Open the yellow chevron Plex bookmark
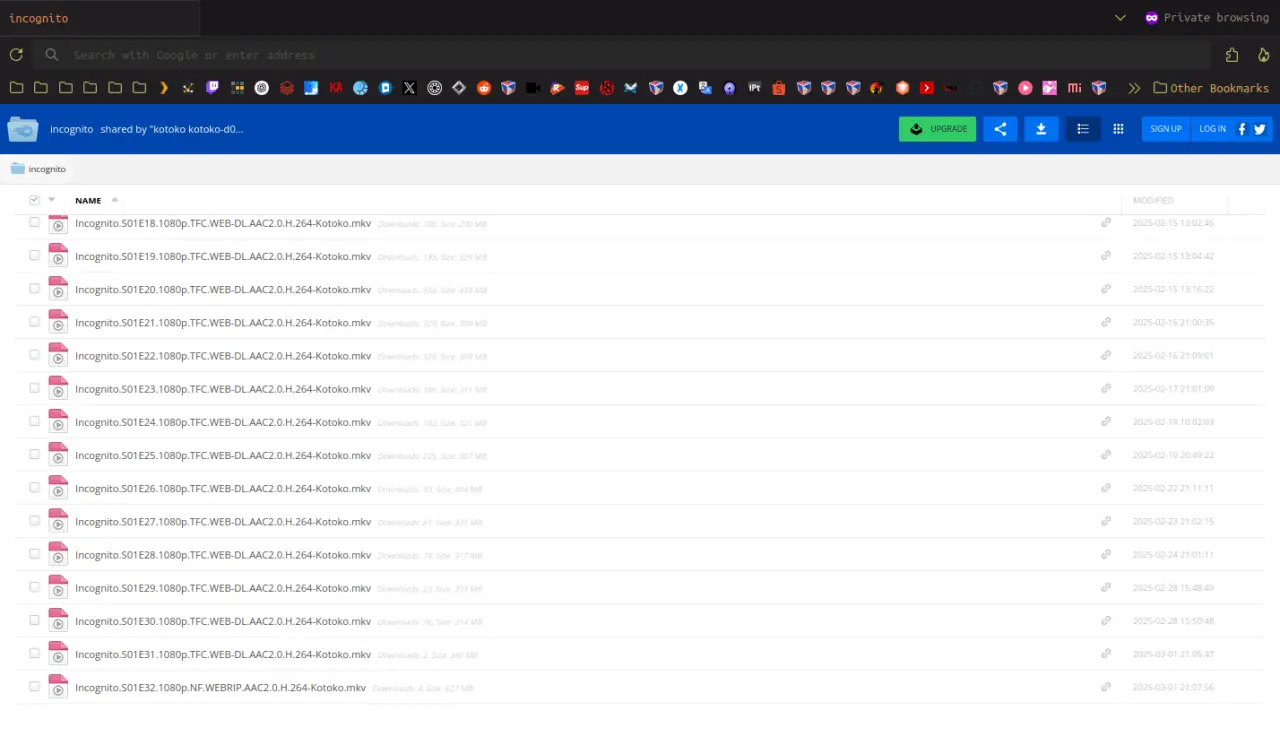Viewport: 1280px width, 754px height. tap(164, 88)
